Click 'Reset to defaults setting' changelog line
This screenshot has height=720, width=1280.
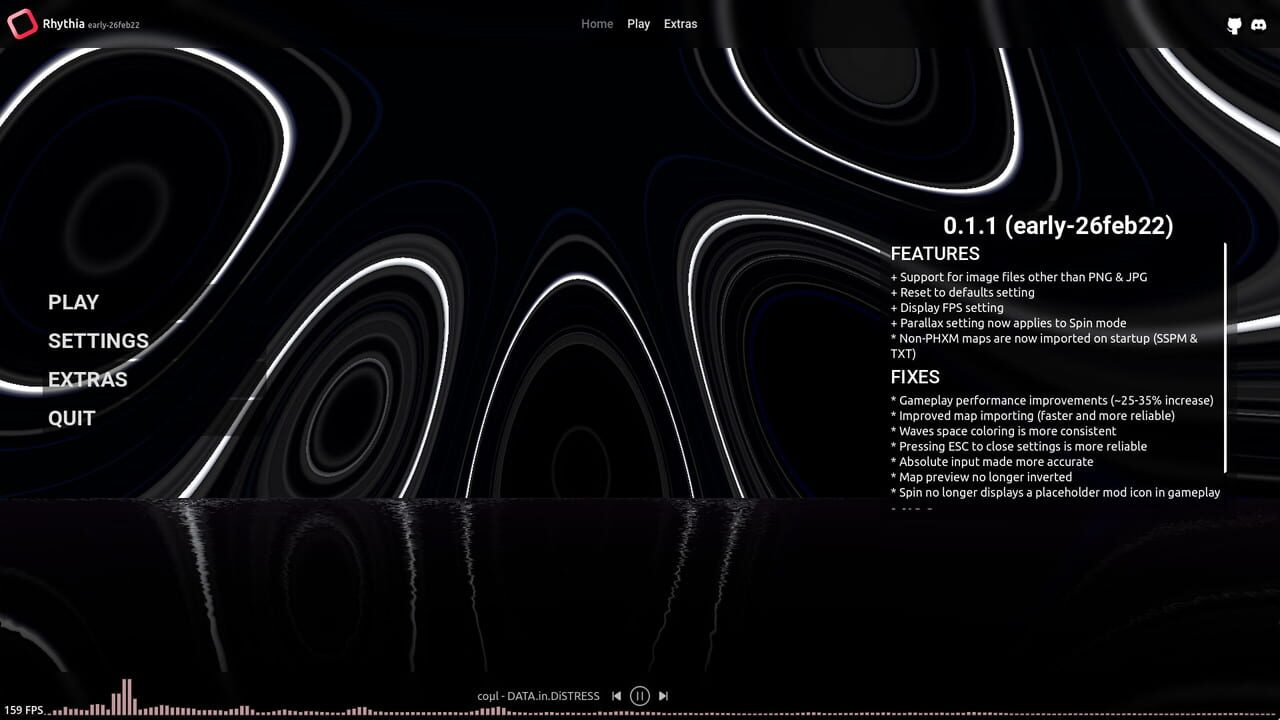[x=963, y=293]
